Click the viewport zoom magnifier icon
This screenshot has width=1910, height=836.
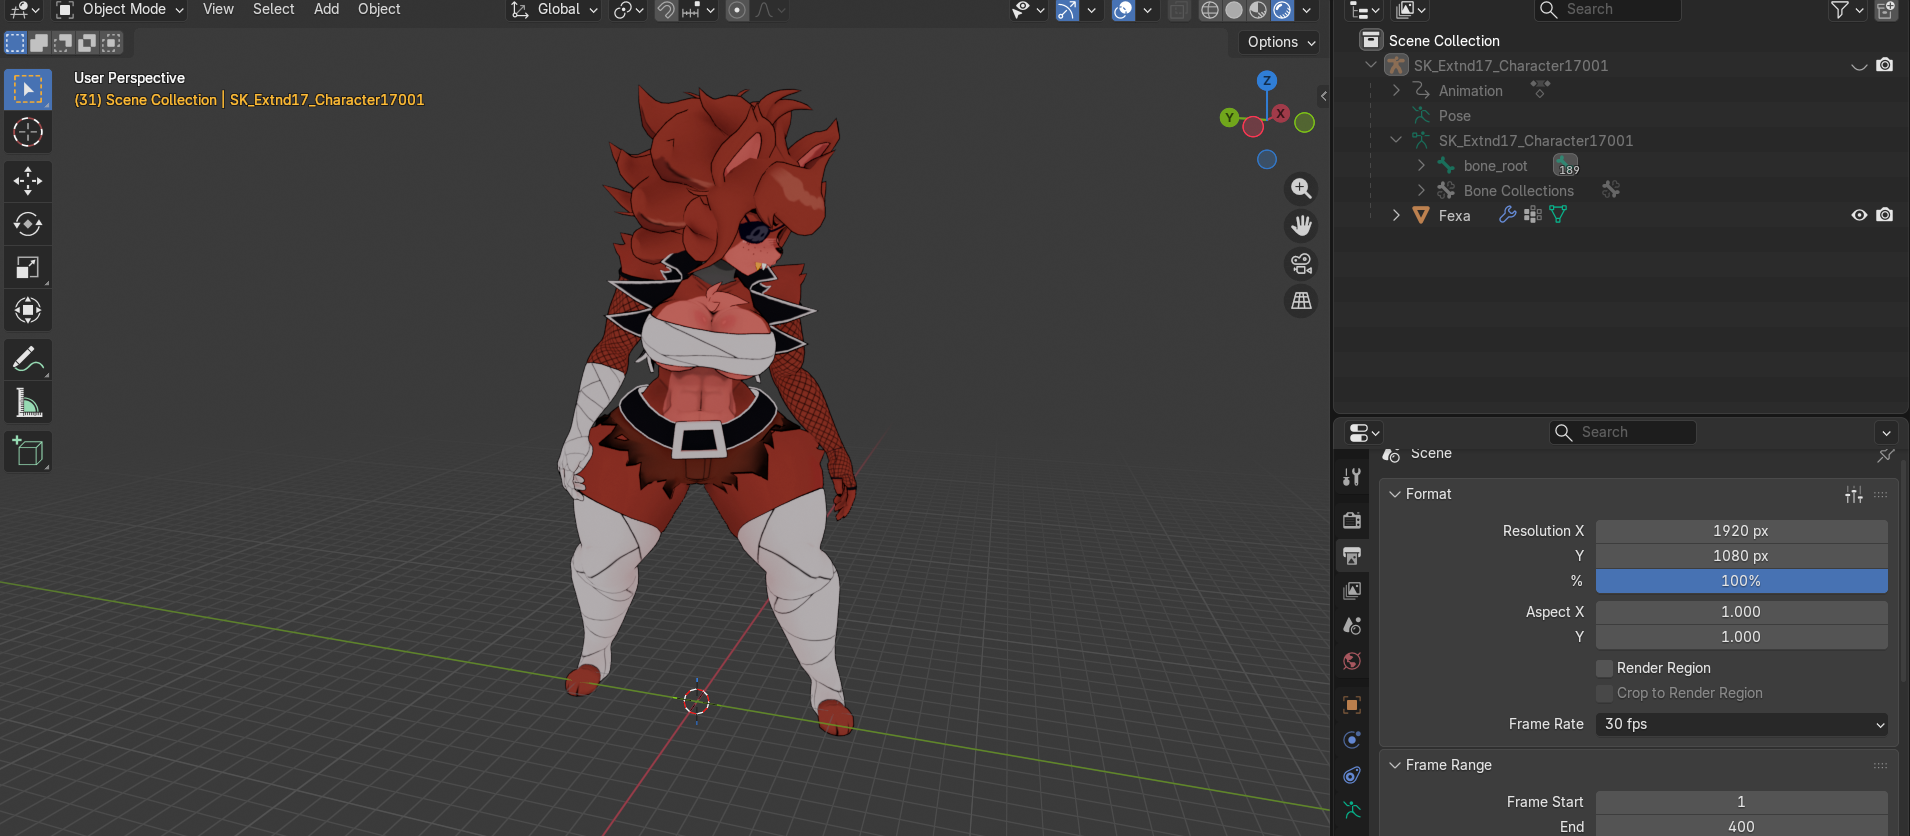tap(1301, 189)
